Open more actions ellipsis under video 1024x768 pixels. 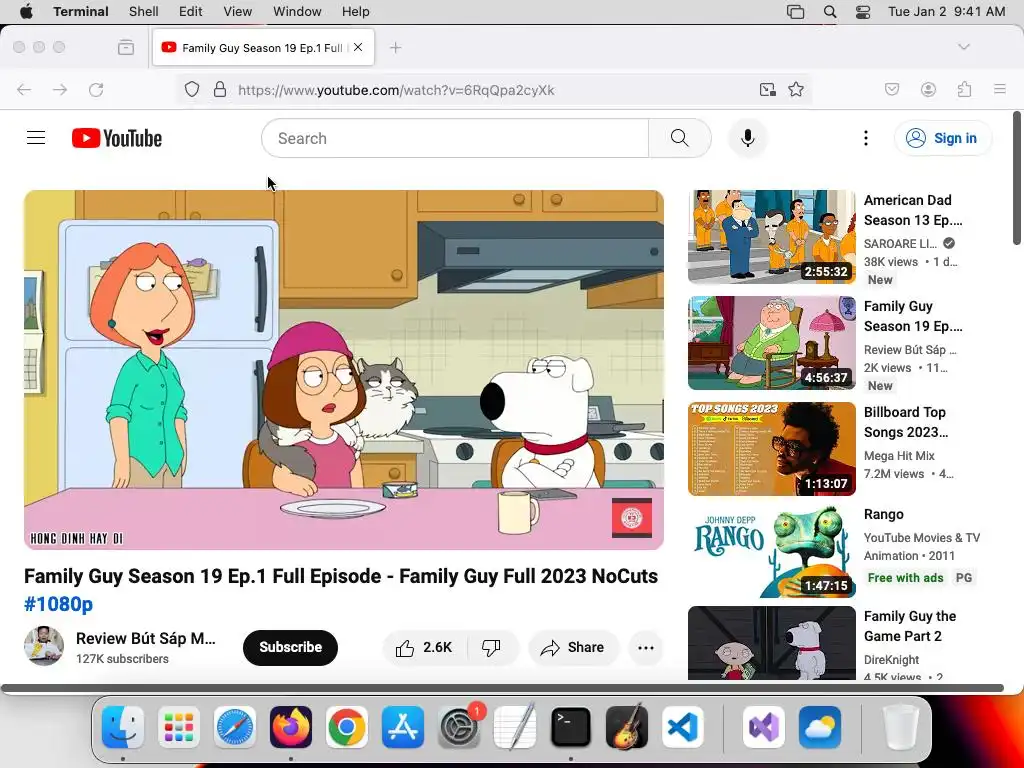coord(646,647)
